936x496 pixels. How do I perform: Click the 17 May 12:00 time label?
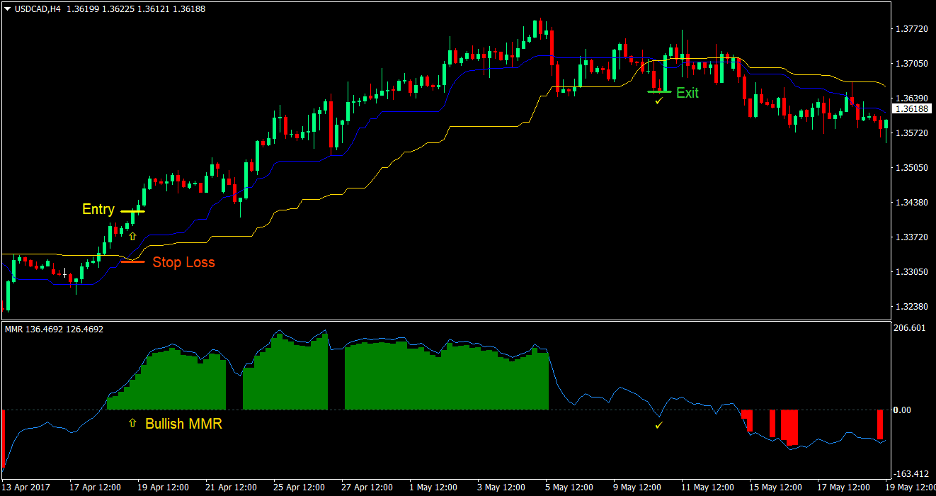tap(845, 486)
